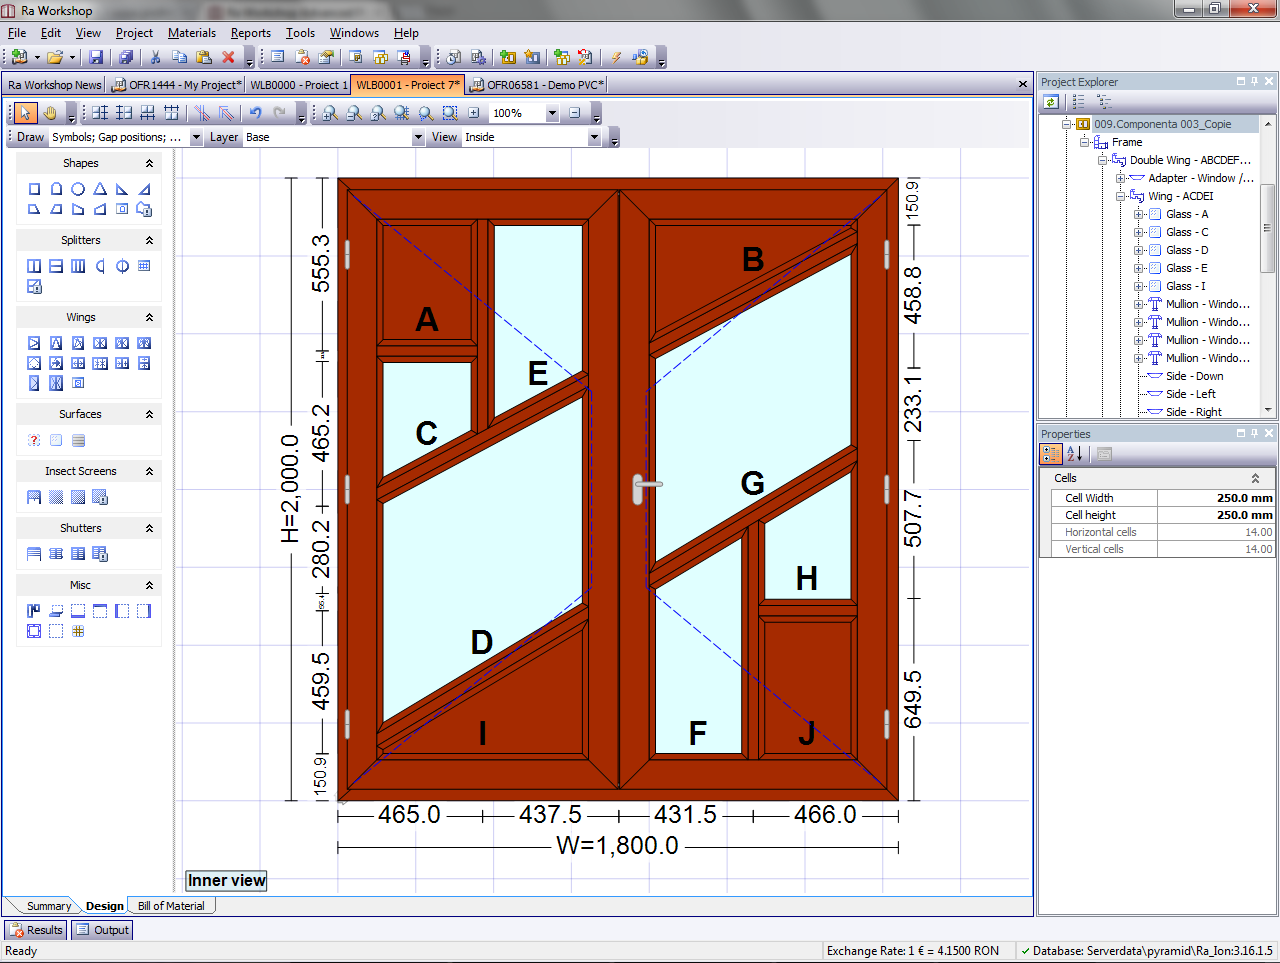This screenshot has height=963, width=1280.
Task: Open the OFR06581 - Demo PVC tab
Action: 537,85
